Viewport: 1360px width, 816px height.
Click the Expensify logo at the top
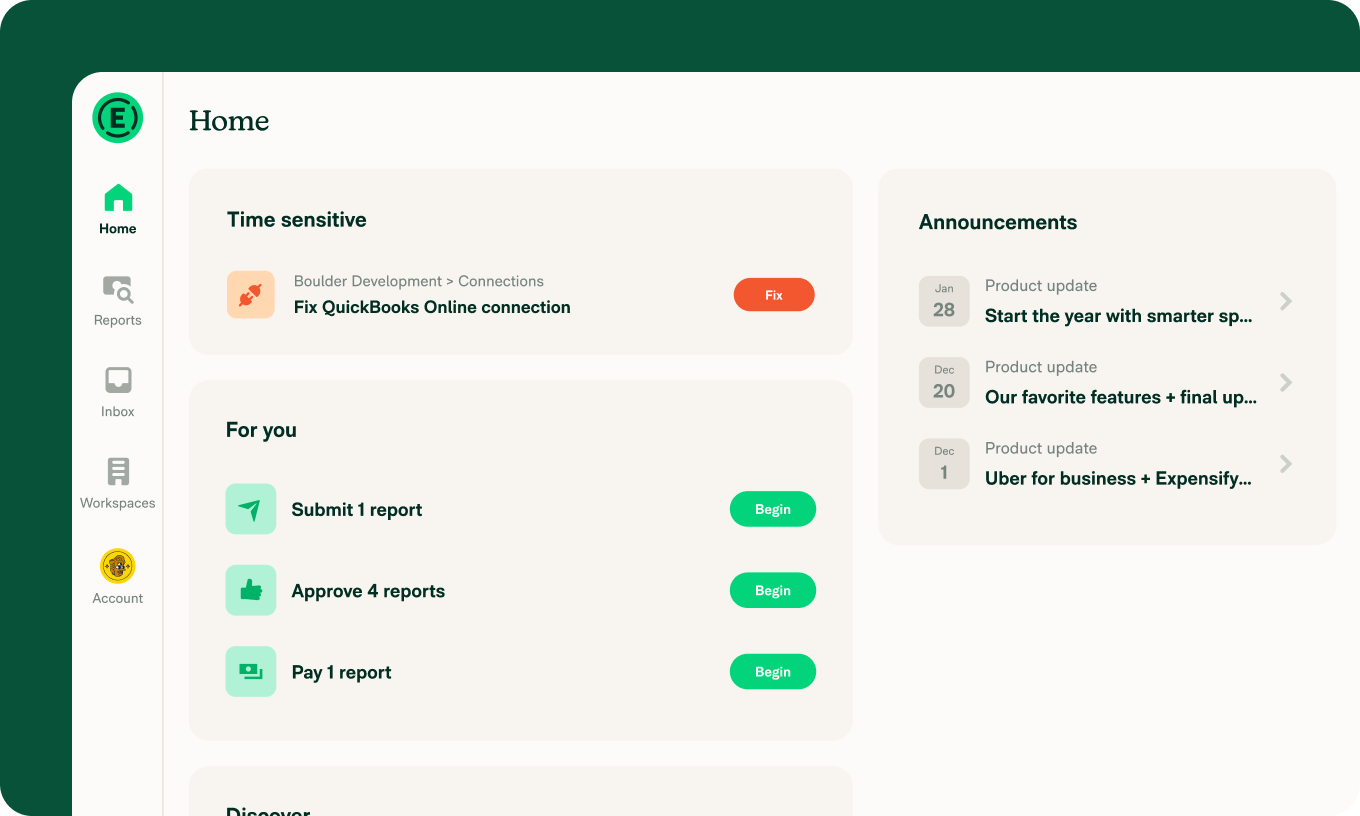tap(117, 117)
